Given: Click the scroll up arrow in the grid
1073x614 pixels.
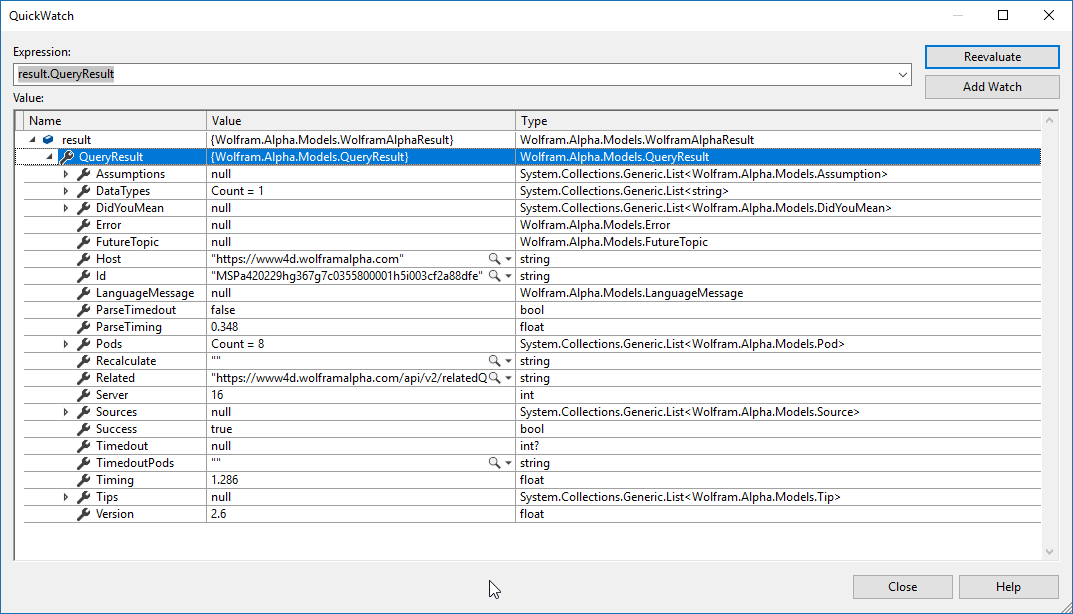Looking at the screenshot, I should (x=1049, y=120).
